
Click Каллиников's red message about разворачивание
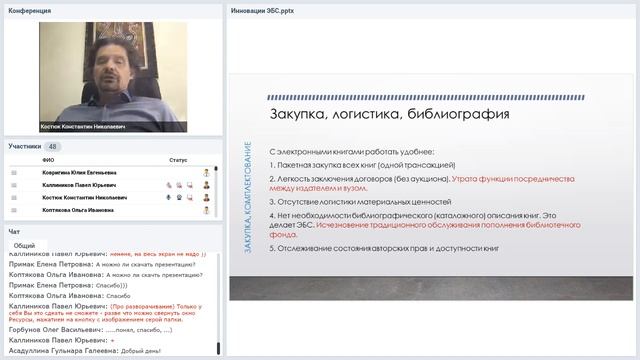click(x=105, y=313)
